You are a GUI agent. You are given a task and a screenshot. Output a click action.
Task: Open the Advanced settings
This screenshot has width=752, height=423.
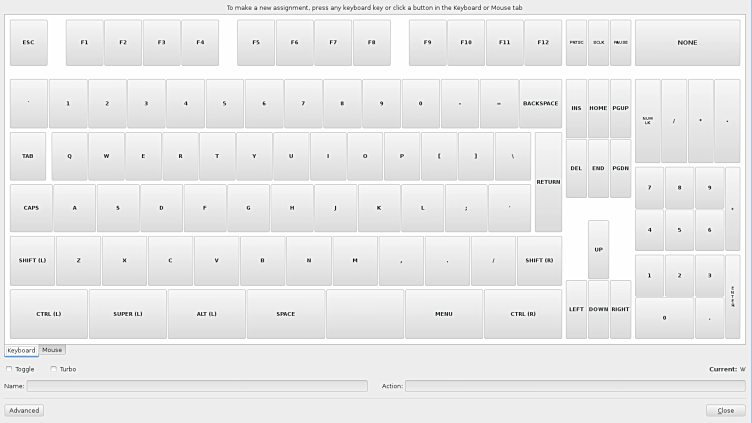[24, 410]
